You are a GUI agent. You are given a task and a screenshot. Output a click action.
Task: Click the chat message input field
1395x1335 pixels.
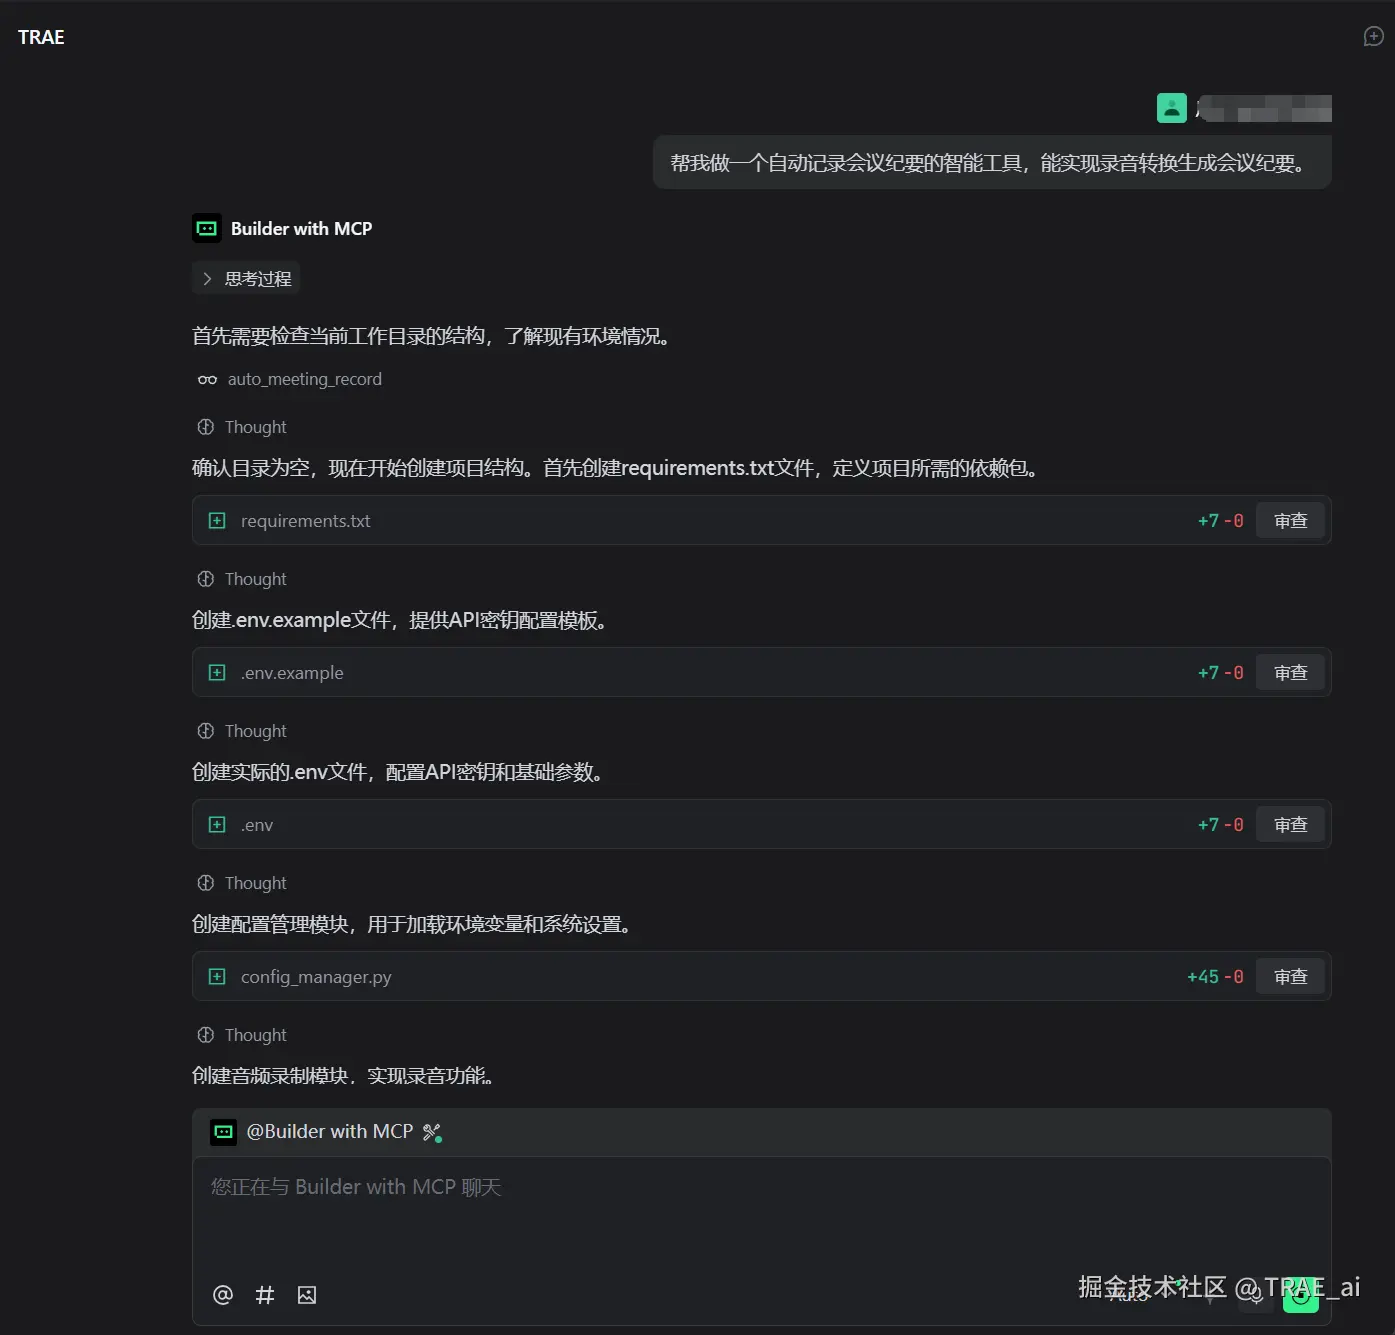761,1215
